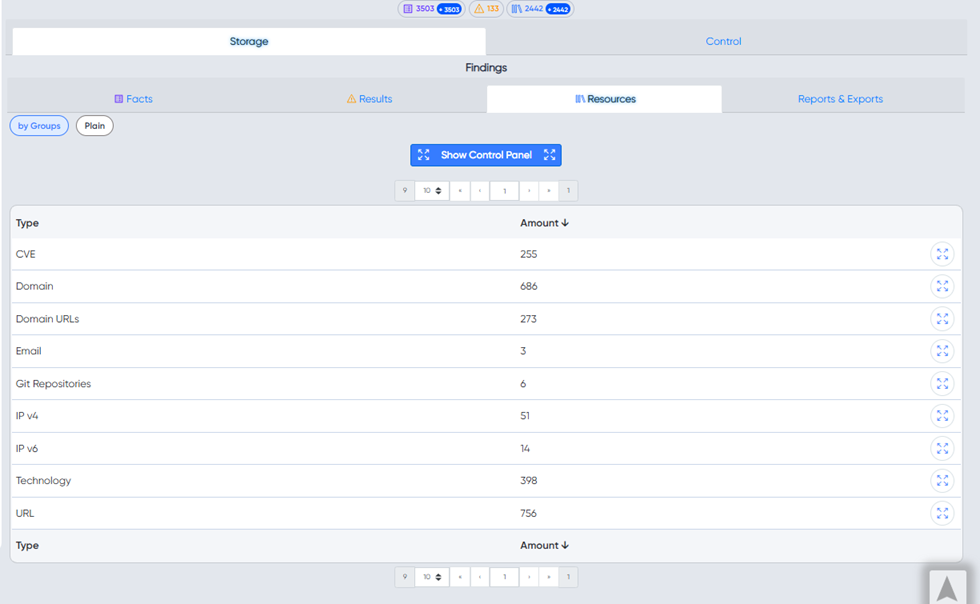The image size is (980, 604).
Task: Click the facts counter badge 3503
Action: pos(431,9)
